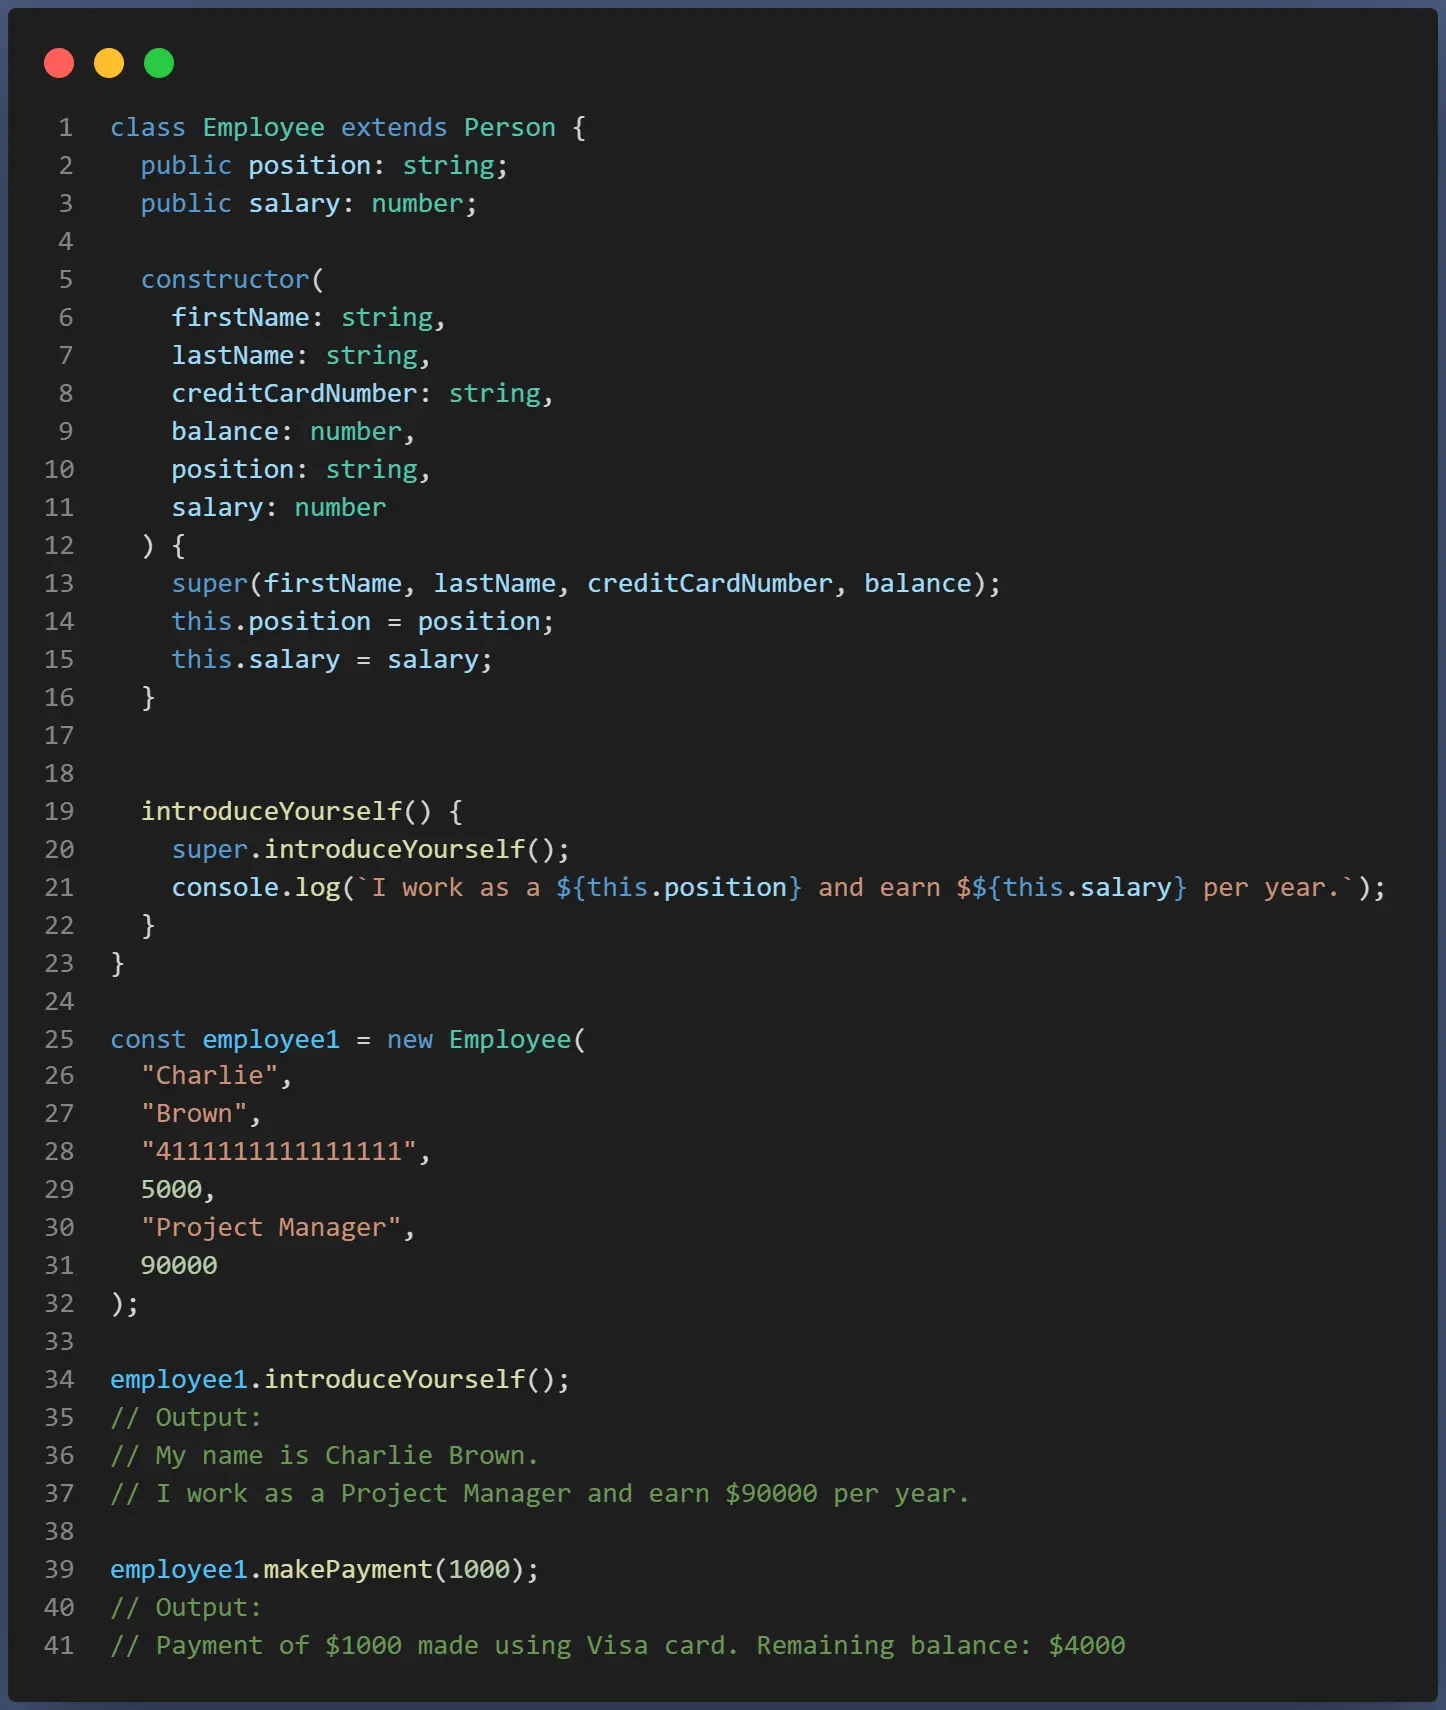Image resolution: width=1446 pixels, height=1710 pixels.
Task: Click the 5000 balance argument
Action: (x=171, y=1190)
